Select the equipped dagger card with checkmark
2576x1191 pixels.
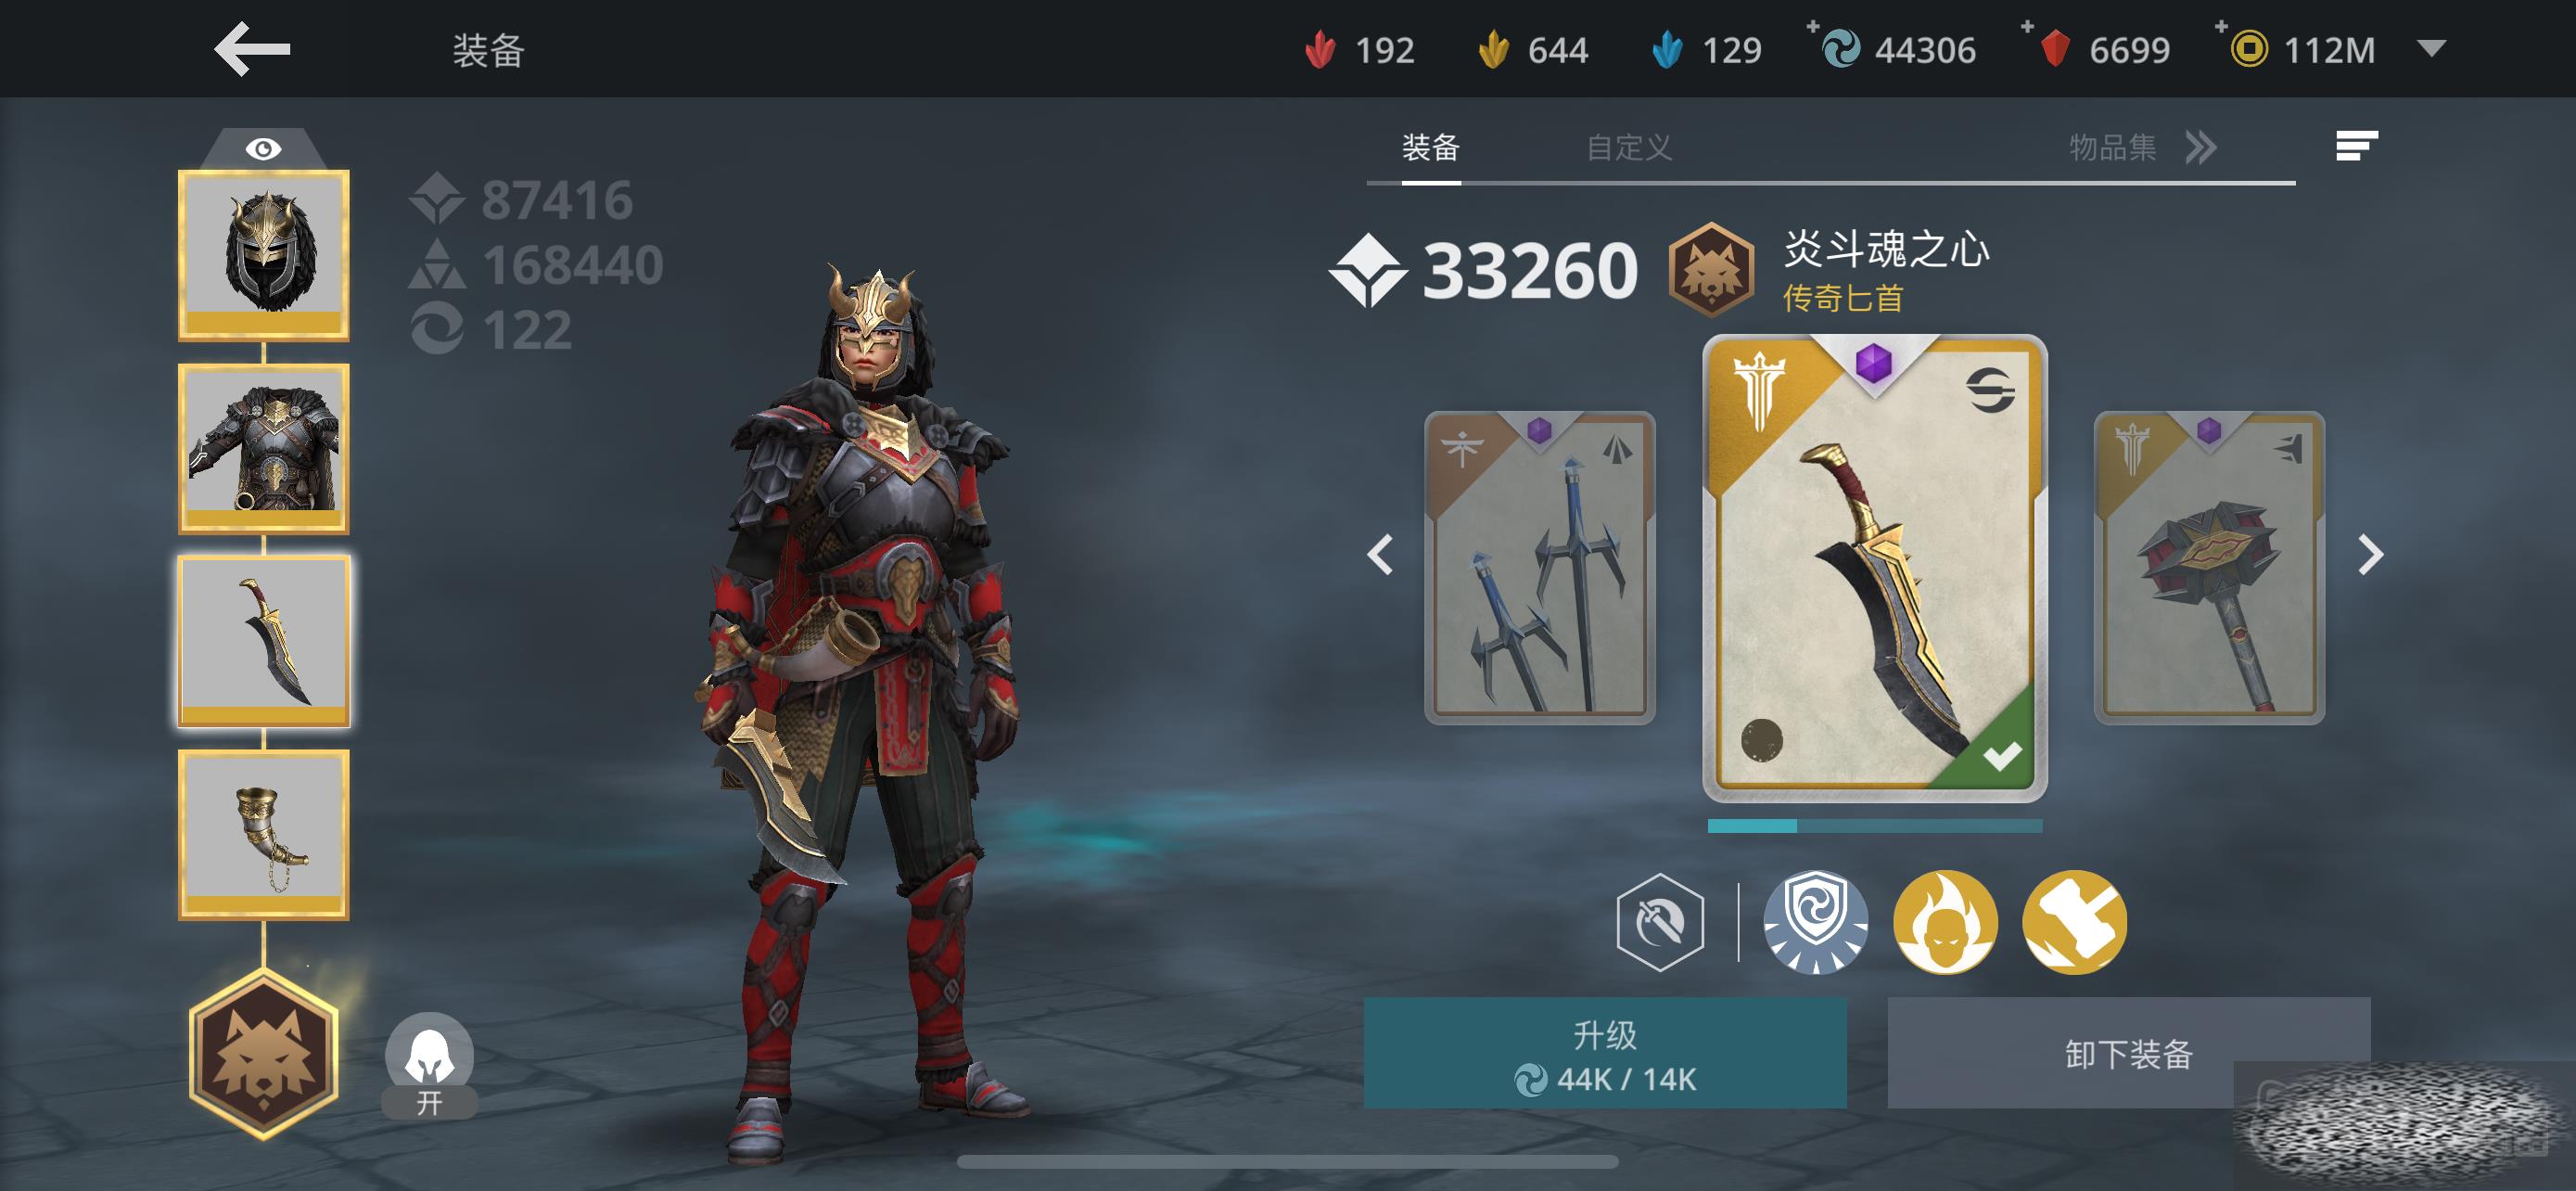[1875, 568]
